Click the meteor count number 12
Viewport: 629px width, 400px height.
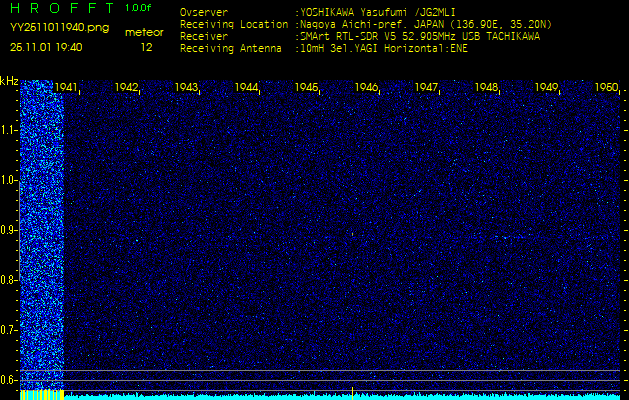(x=147, y=47)
